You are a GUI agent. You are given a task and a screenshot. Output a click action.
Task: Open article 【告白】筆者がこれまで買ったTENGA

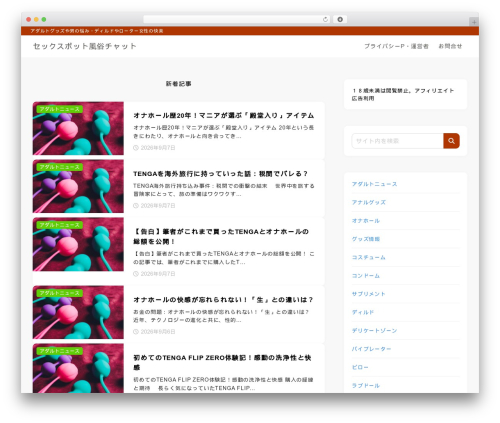pos(221,236)
